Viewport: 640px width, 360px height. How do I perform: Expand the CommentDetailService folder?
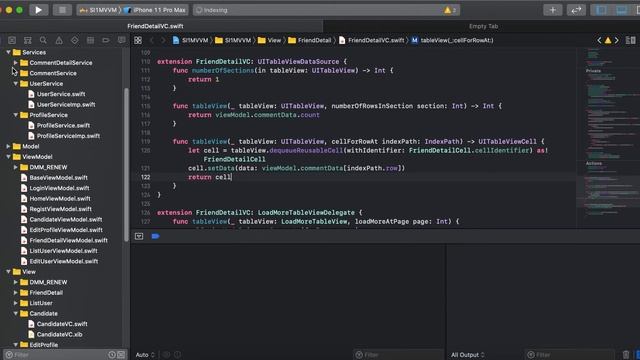[16, 62]
